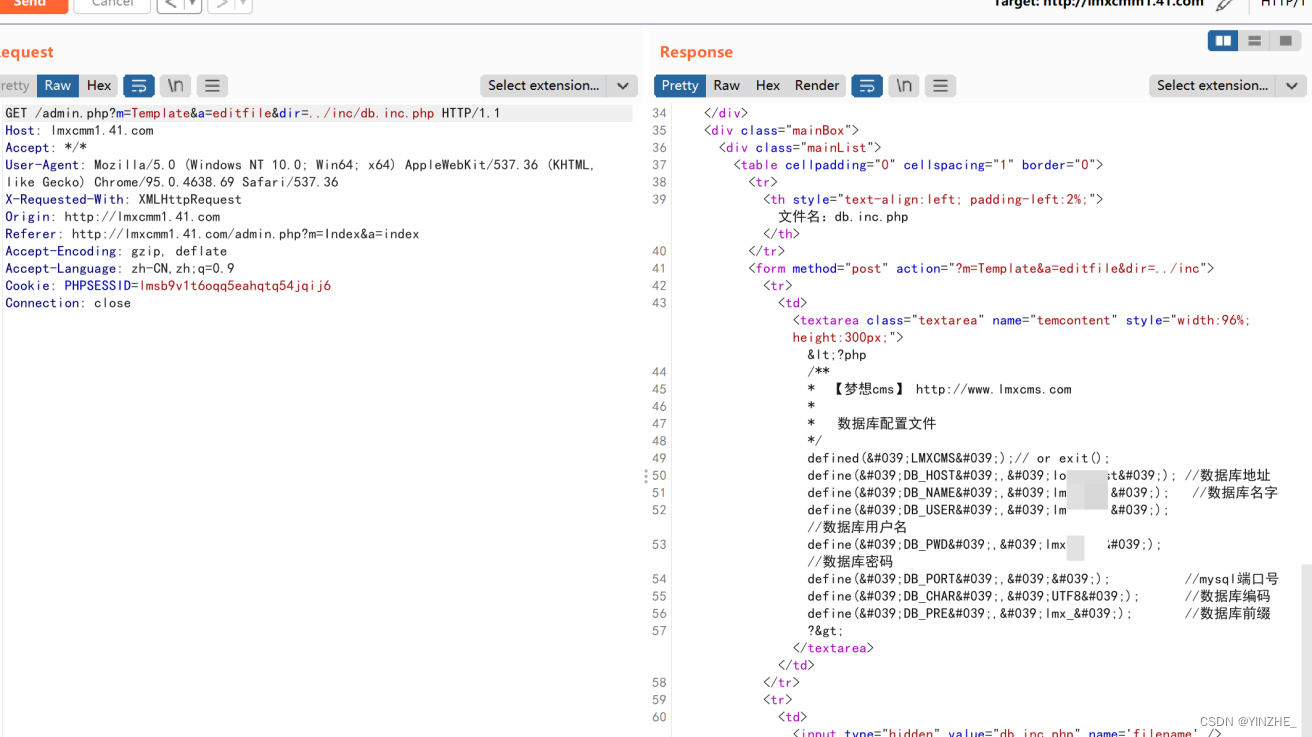Click the Target URL label
1312x737 pixels.
[x=1099, y=4]
